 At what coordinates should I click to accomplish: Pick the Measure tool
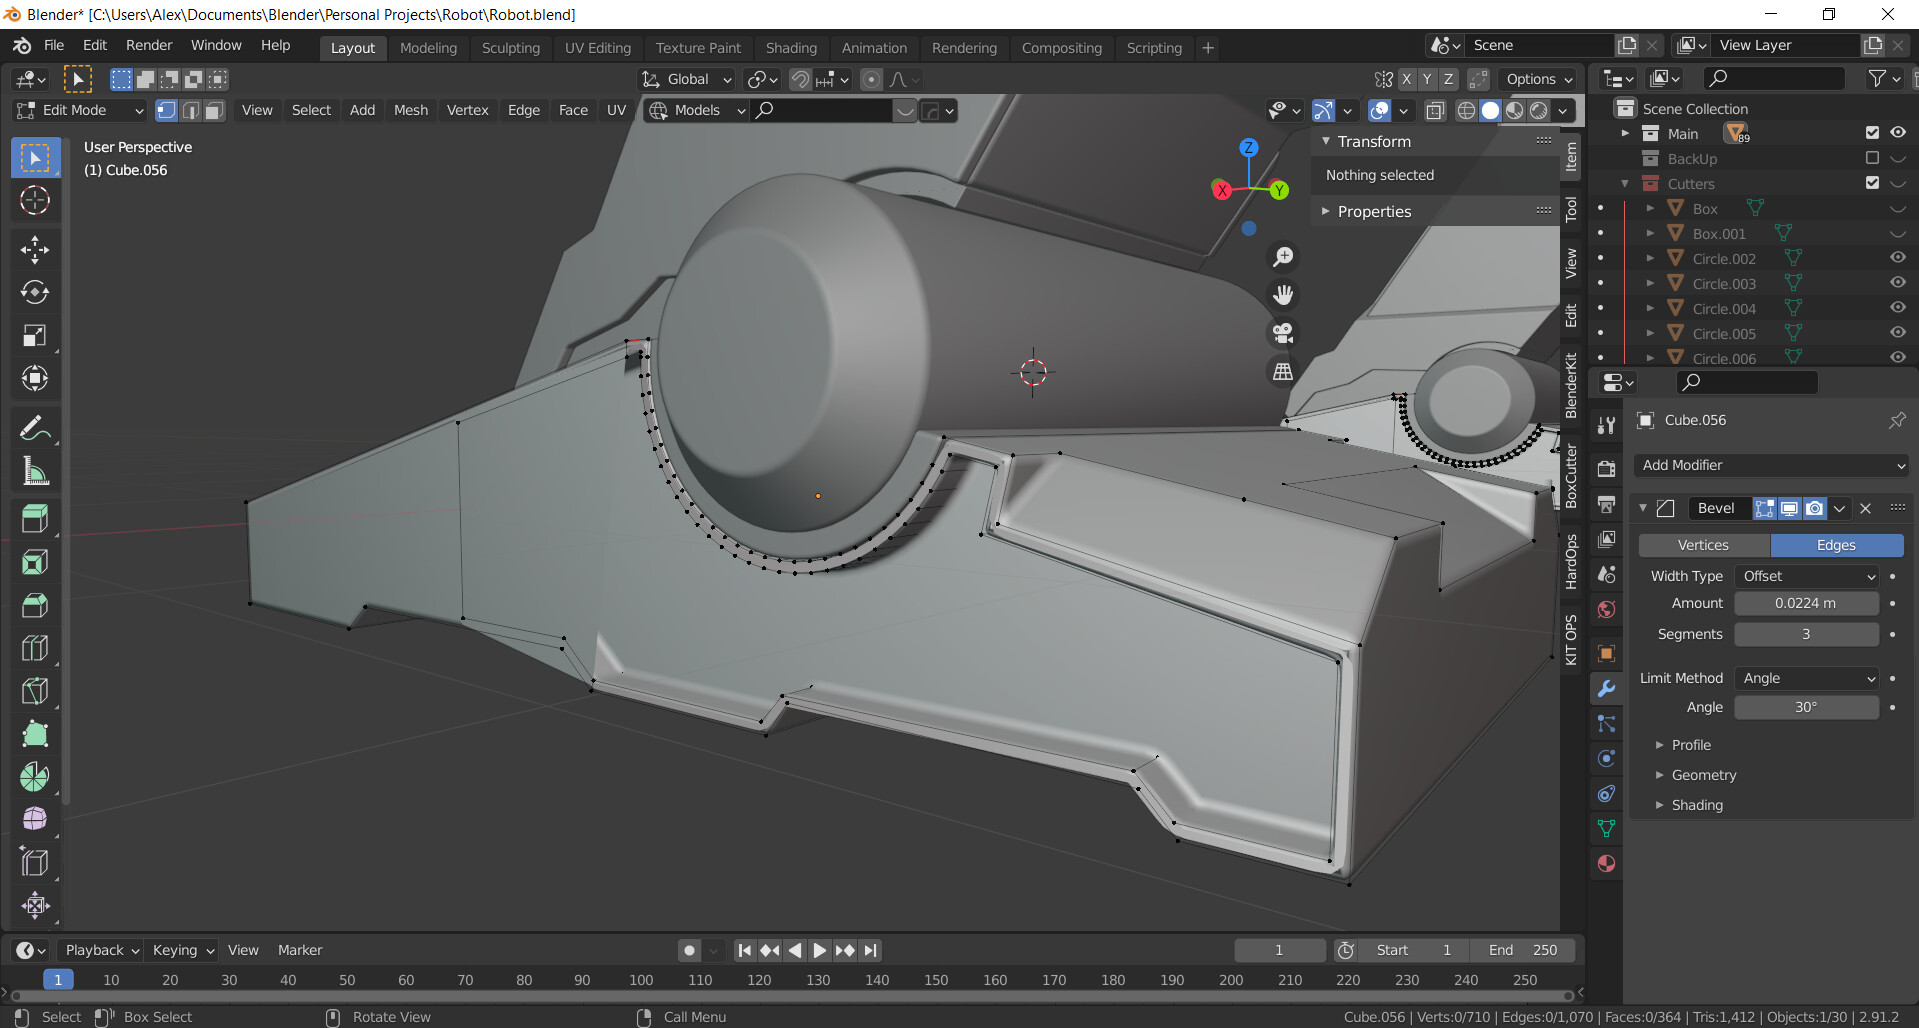click(35, 471)
